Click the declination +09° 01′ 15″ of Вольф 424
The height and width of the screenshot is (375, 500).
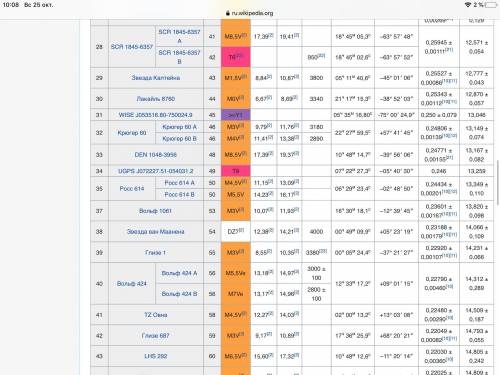tap(396, 283)
